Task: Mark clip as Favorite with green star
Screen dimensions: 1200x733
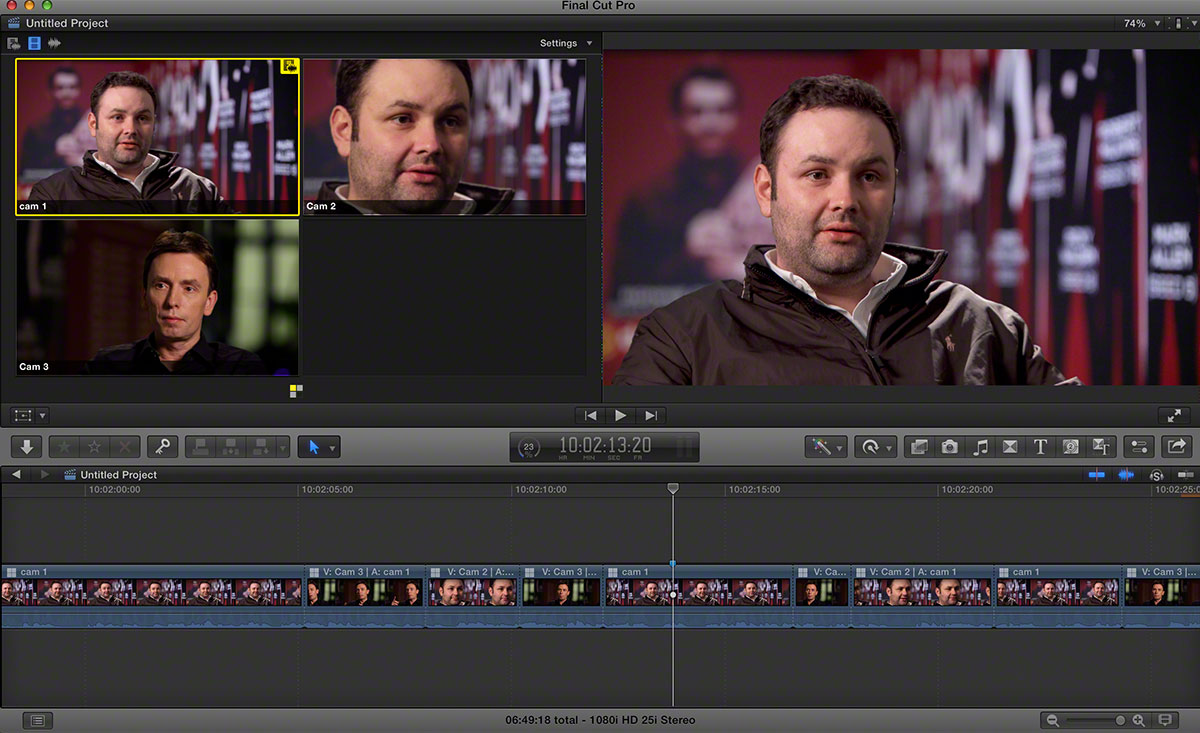Action: coord(65,447)
